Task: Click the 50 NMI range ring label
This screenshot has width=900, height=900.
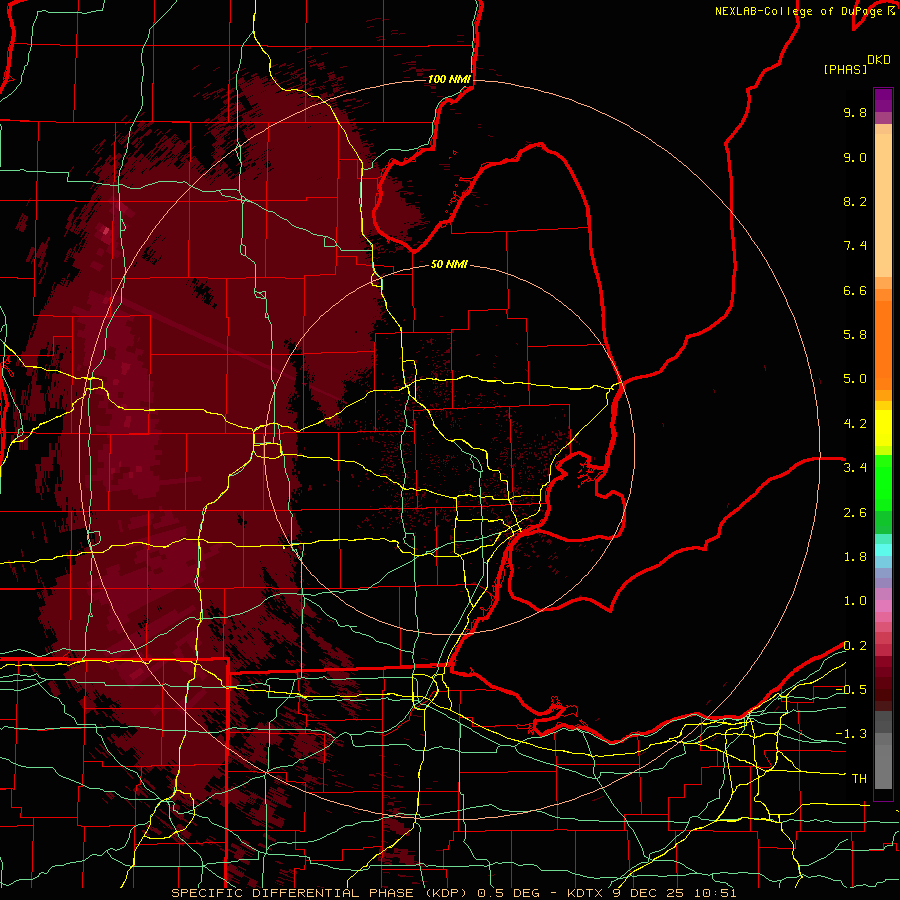Action: [449, 264]
